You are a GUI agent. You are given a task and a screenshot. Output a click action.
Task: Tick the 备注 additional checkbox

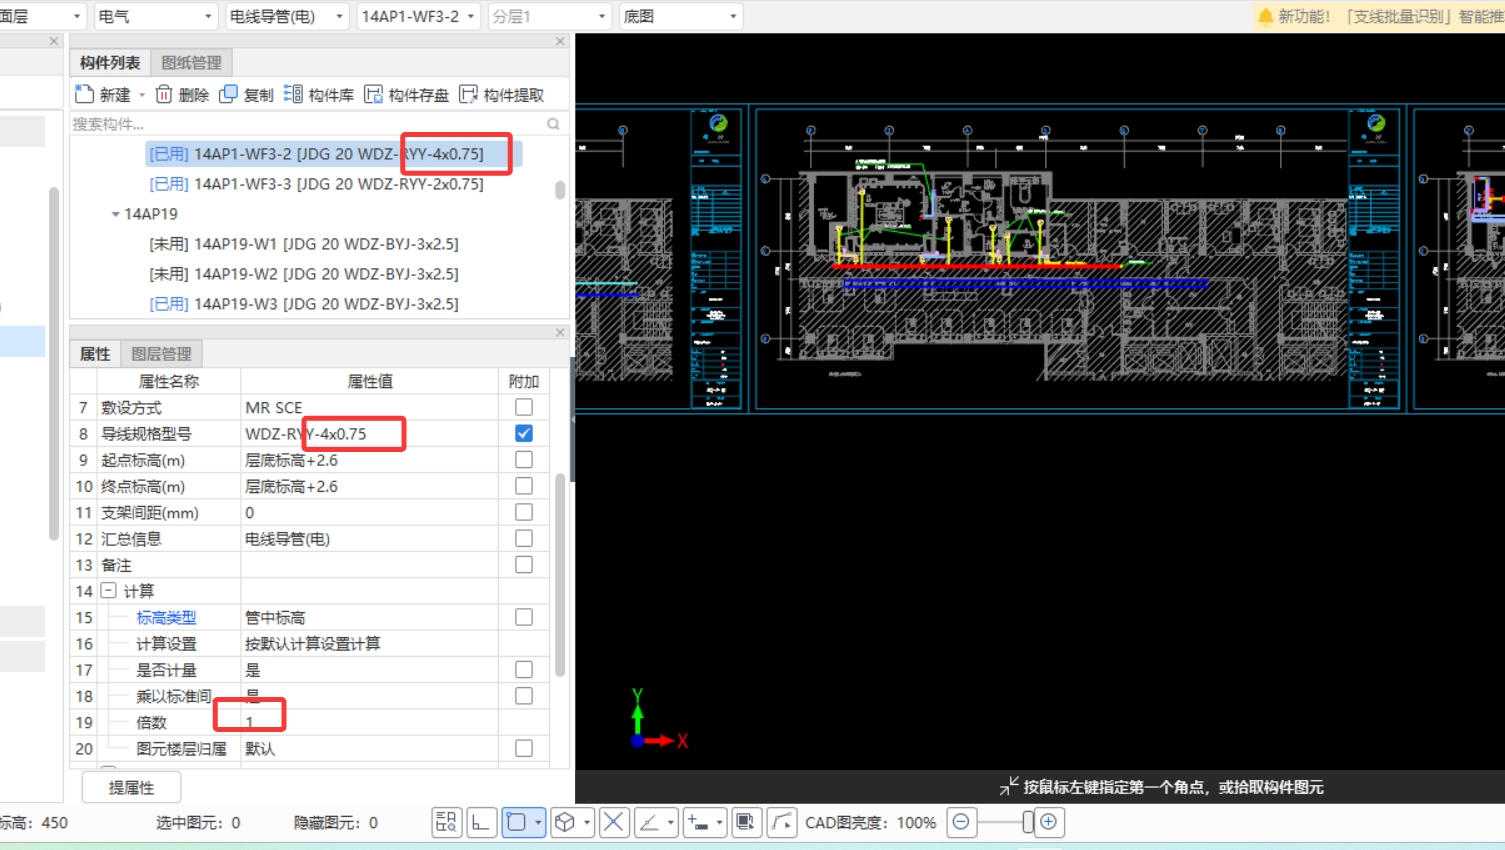point(524,565)
